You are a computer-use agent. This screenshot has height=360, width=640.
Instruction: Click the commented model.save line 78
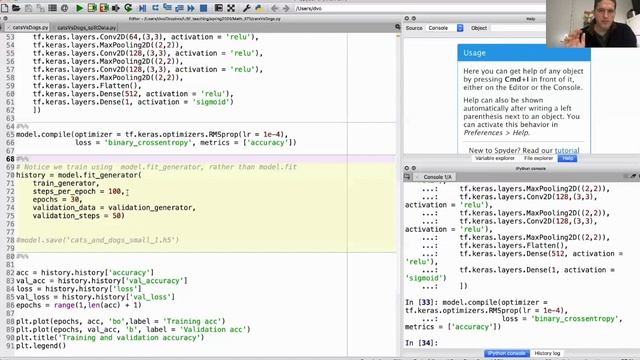98,240
